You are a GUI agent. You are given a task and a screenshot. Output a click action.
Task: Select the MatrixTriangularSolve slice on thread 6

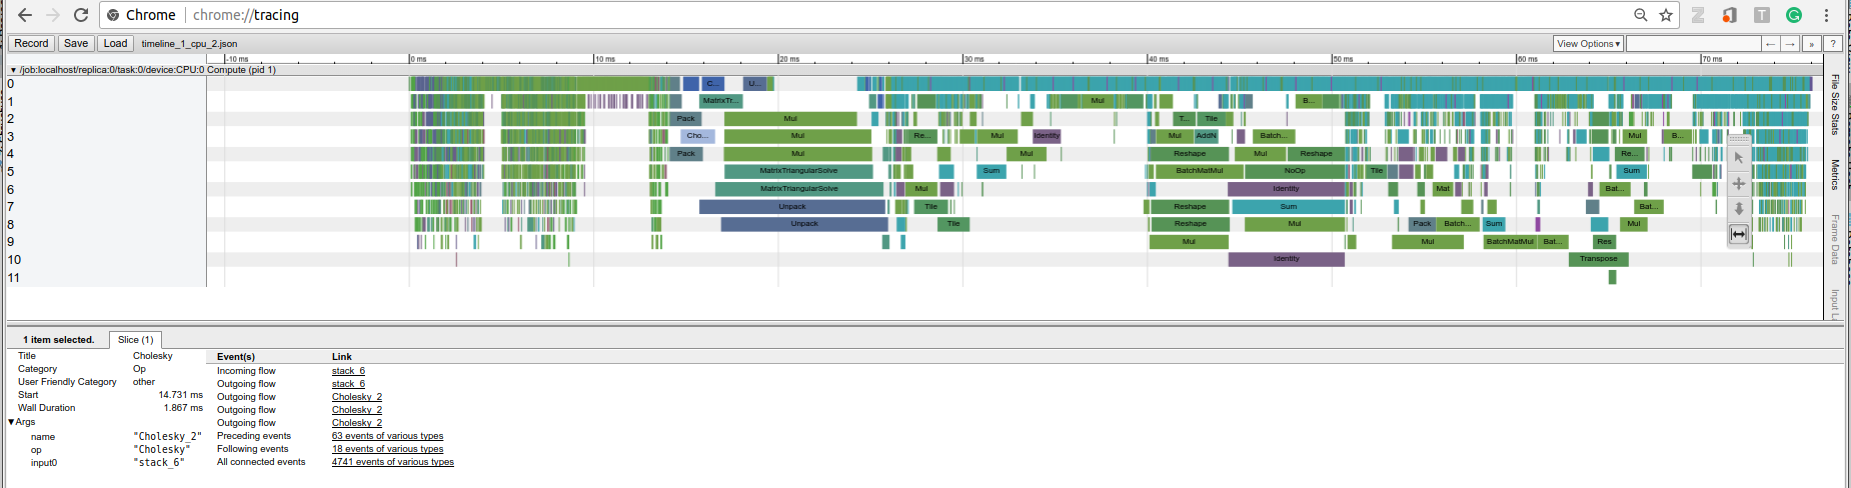click(799, 189)
